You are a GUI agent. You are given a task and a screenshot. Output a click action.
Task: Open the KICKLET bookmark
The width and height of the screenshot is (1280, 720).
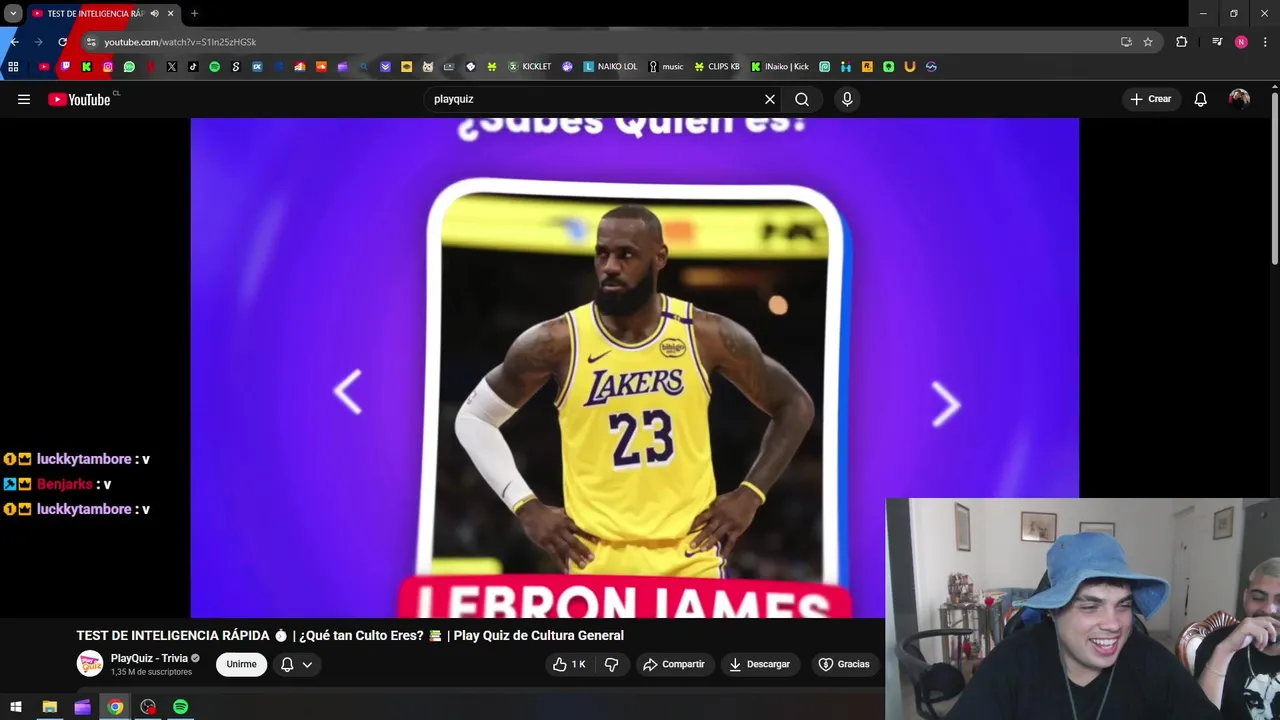click(x=530, y=67)
